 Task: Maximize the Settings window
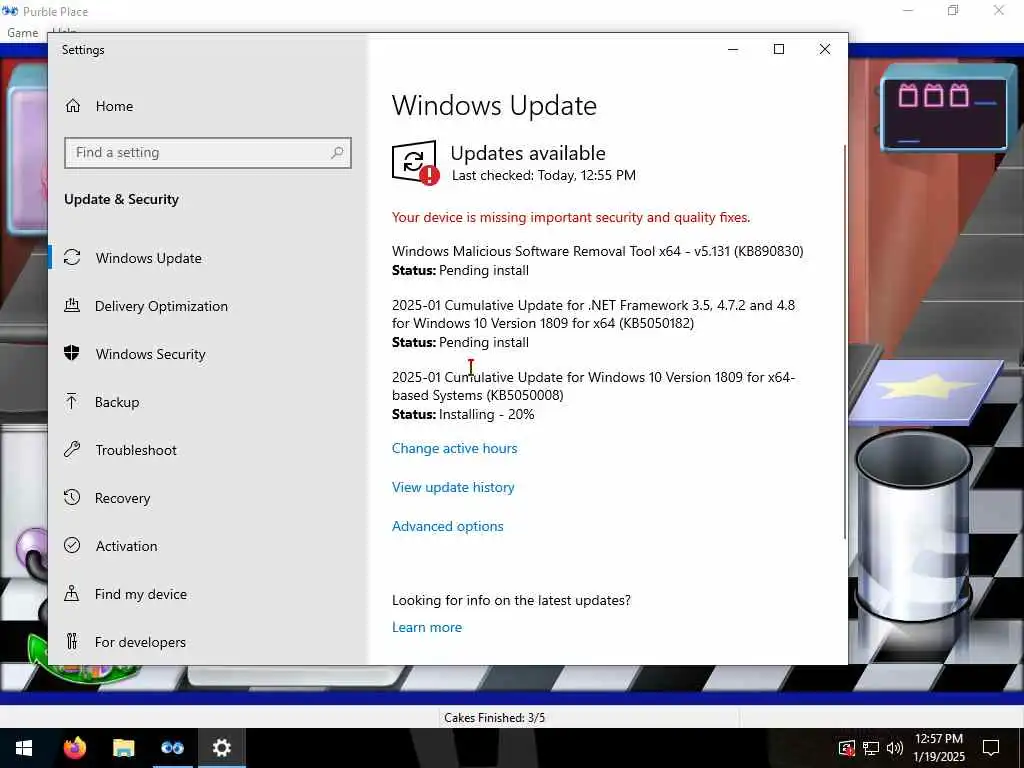point(778,49)
